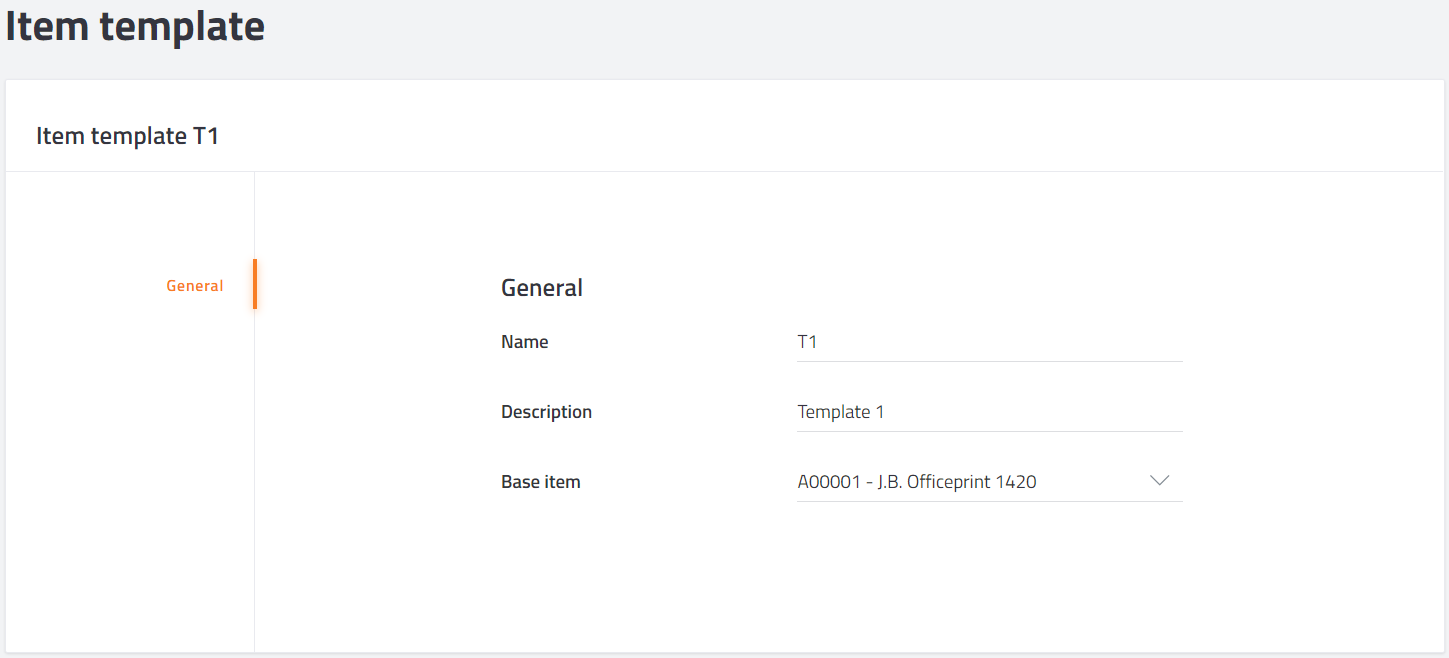The height and width of the screenshot is (658, 1449).
Task: Click empty sidebar area below General
Action: (130, 480)
